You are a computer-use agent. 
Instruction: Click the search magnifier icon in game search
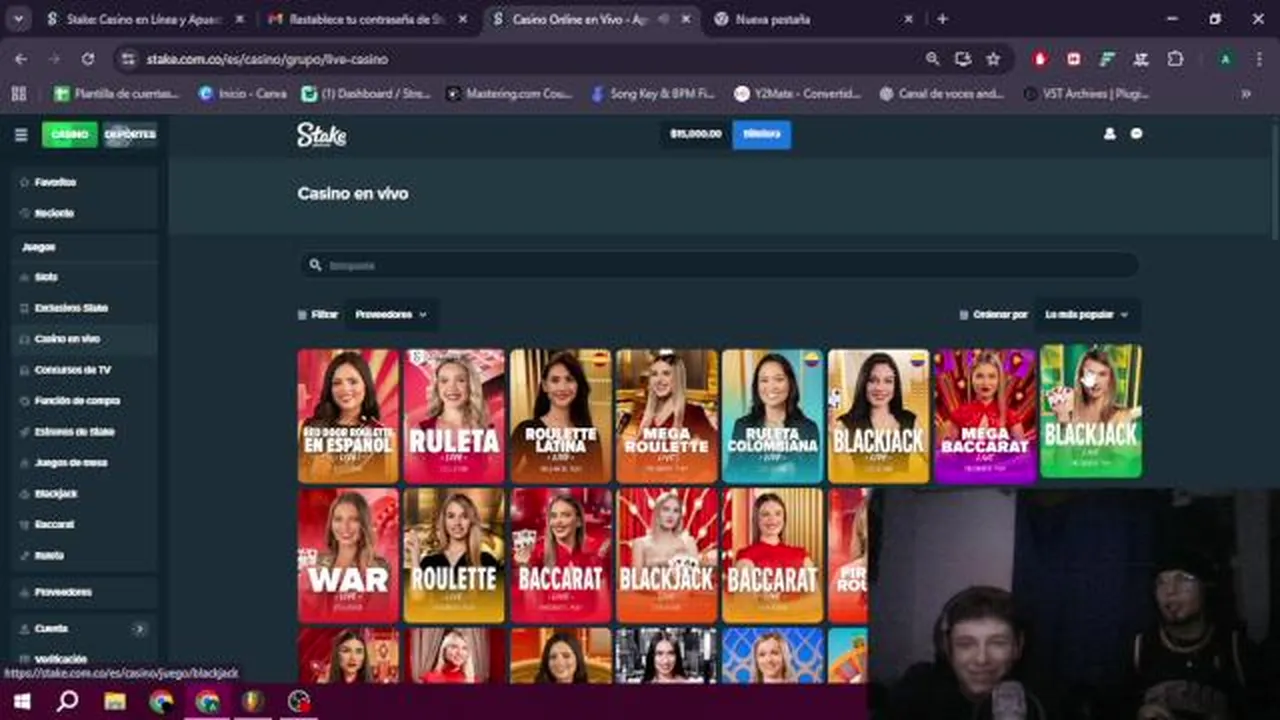tap(315, 265)
